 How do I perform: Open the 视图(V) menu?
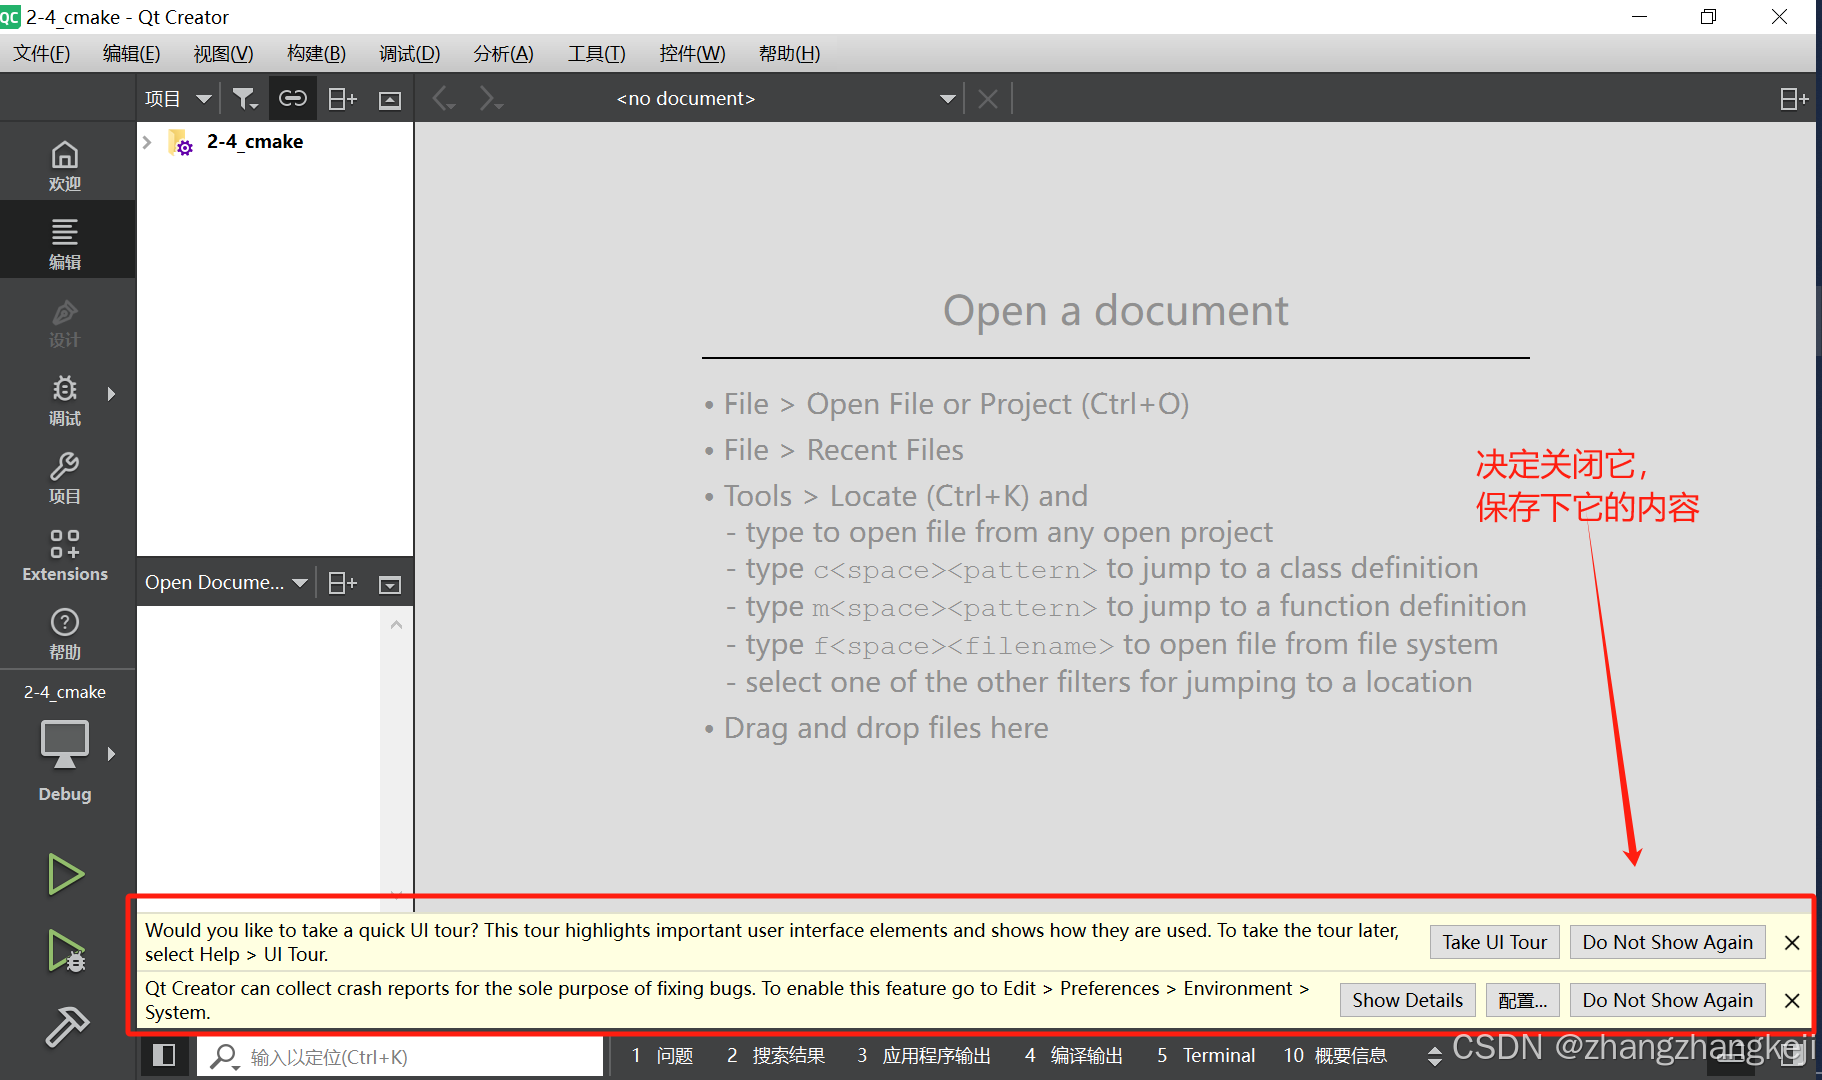(223, 53)
